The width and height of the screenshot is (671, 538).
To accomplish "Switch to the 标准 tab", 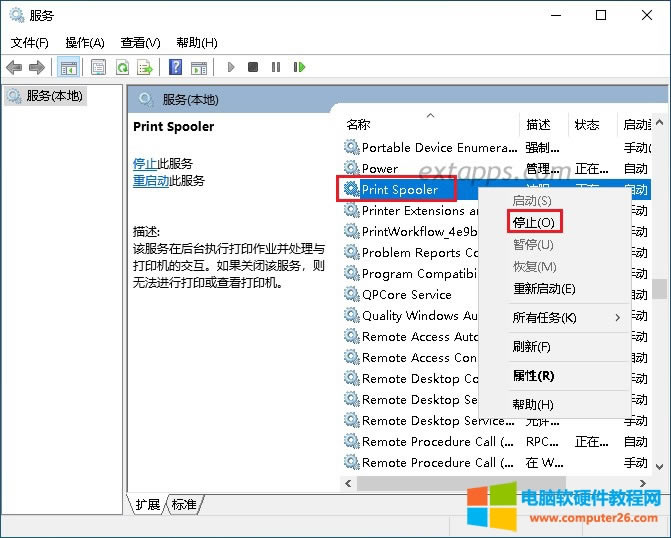I will [184, 505].
